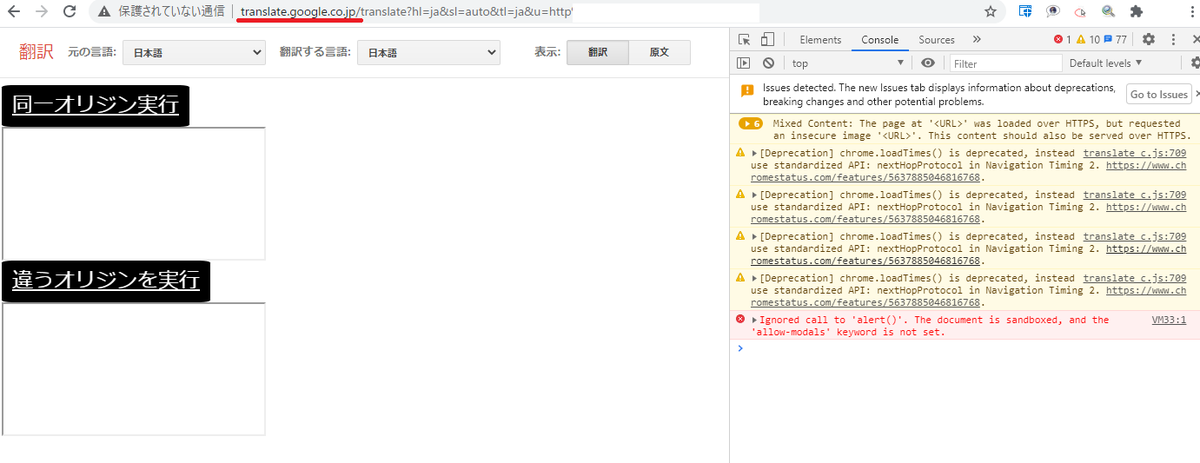
Task: Open the magnifier extension icon
Action: tap(1108, 12)
